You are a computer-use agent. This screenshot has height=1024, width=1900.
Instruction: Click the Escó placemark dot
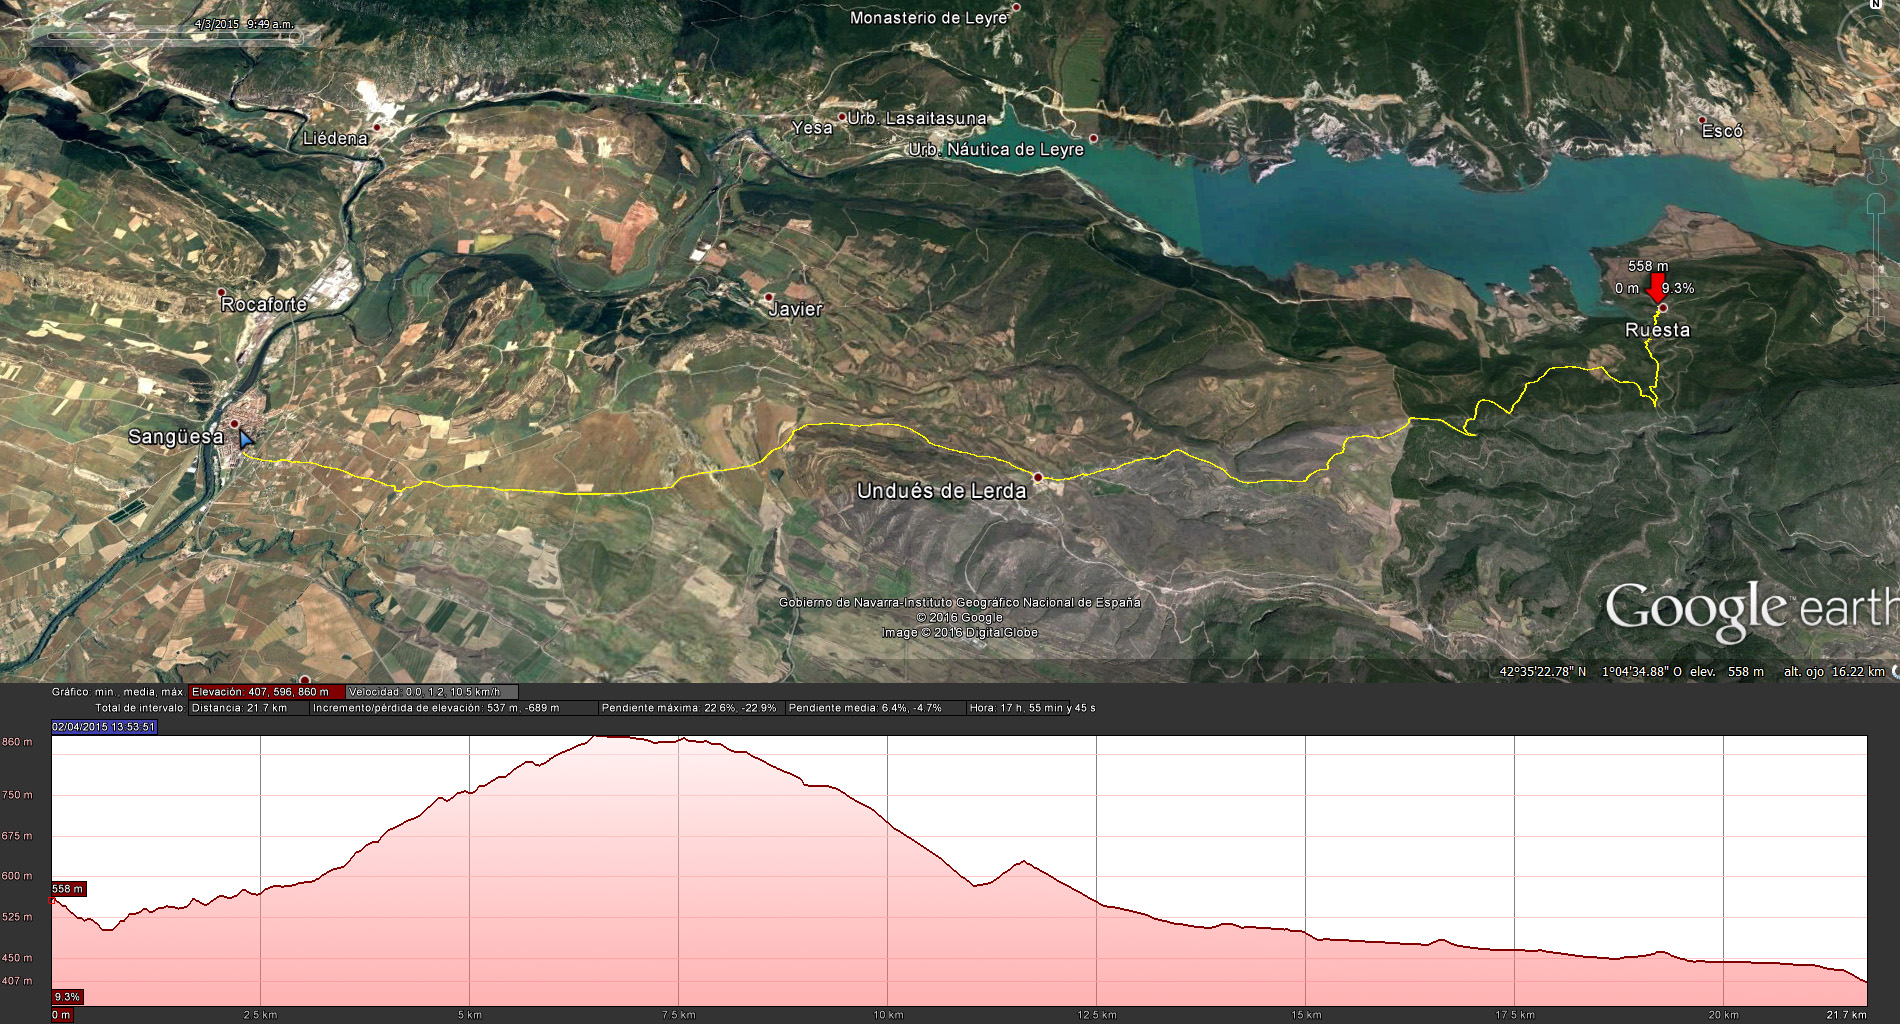pyautogui.click(x=1702, y=120)
